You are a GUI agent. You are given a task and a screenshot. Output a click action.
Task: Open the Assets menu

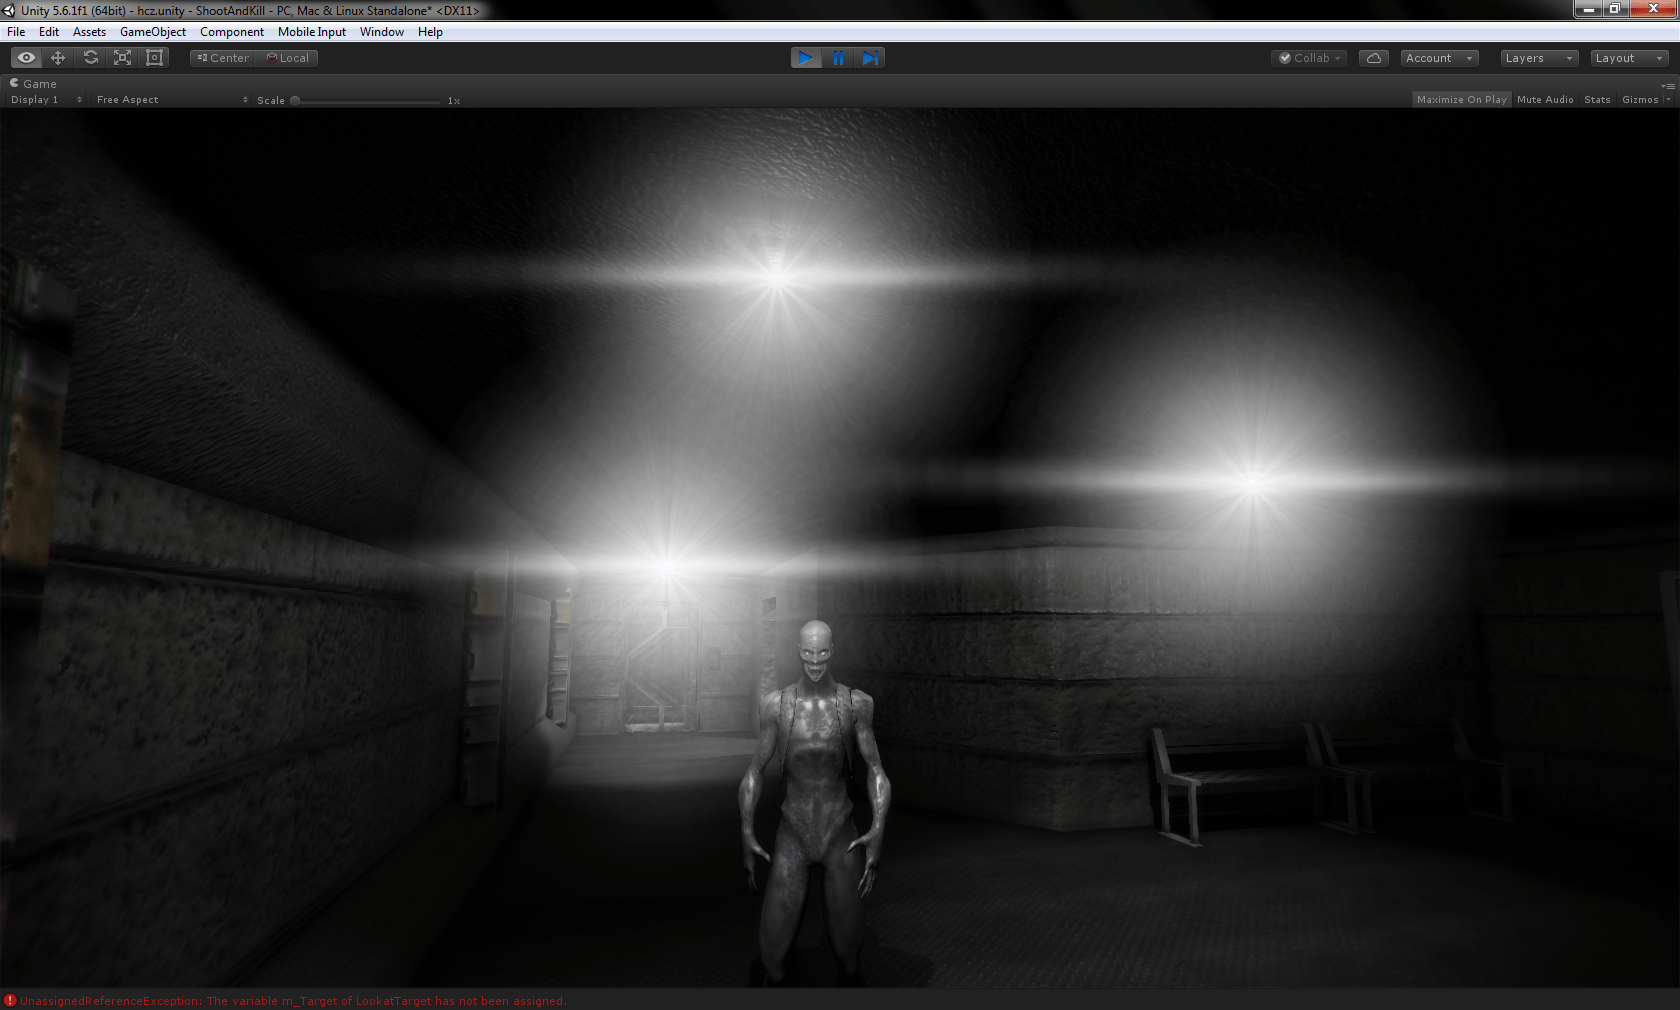(x=89, y=32)
